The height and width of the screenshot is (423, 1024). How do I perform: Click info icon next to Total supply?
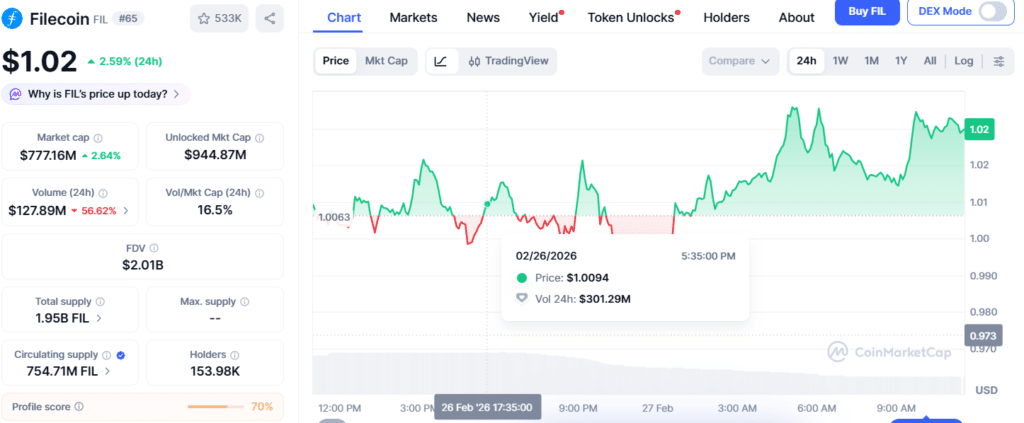pos(100,302)
